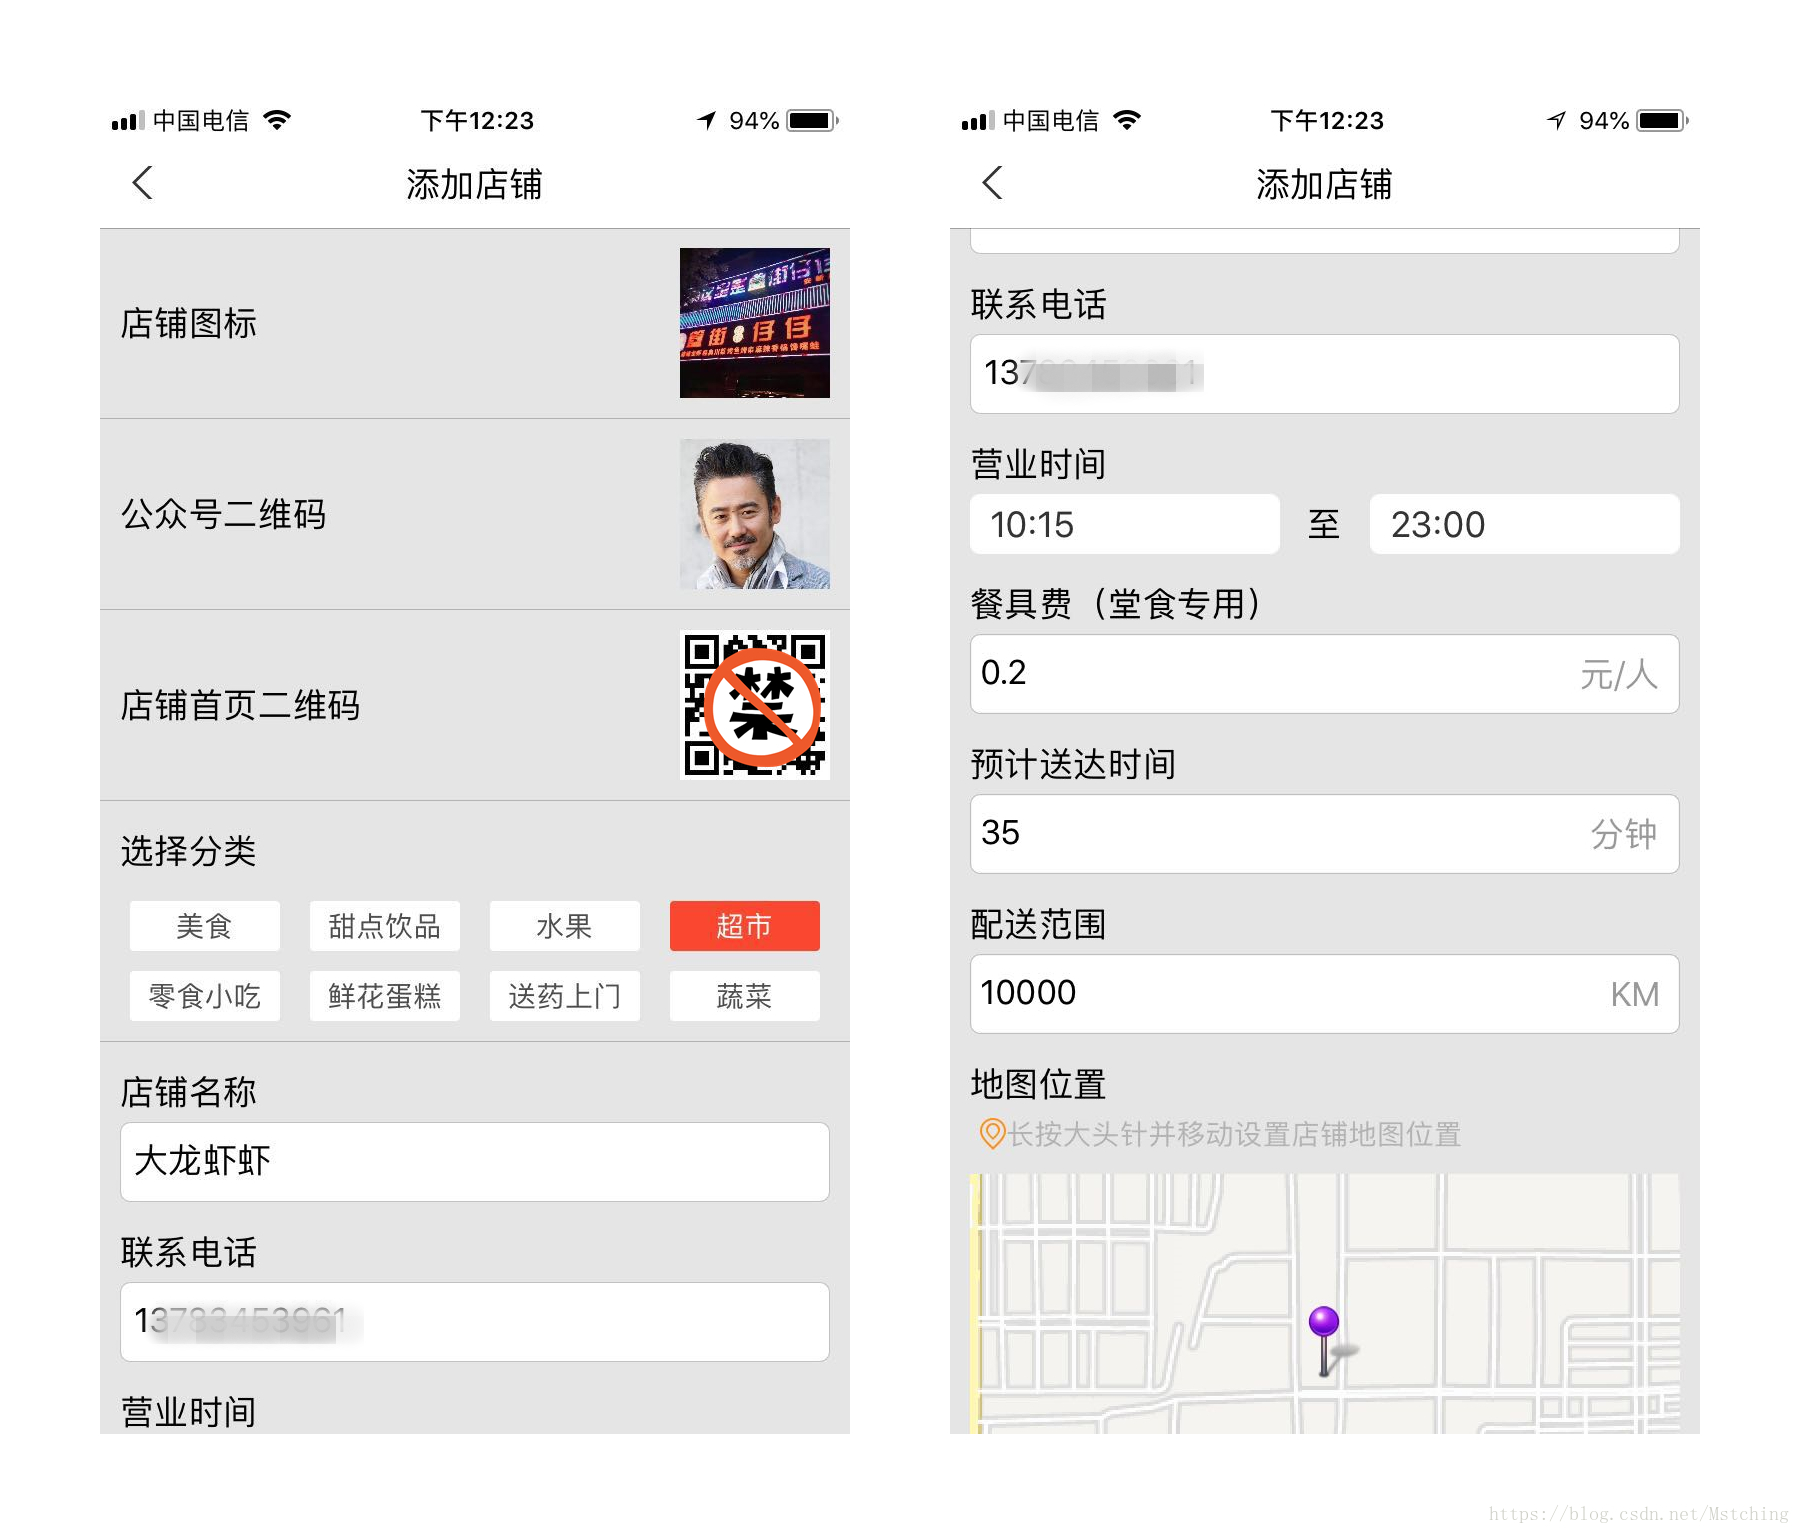1800x1534 pixels.
Task: Edit the 联系电话 field on left screen
Action: (475, 1322)
